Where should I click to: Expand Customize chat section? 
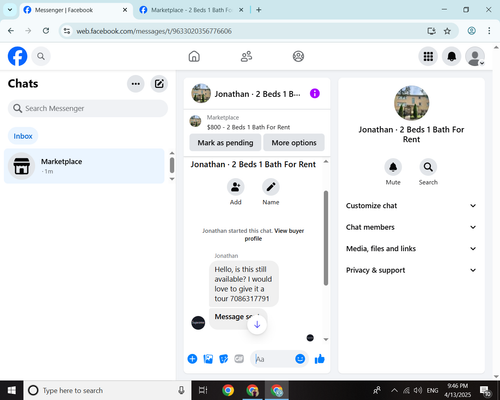point(411,206)
